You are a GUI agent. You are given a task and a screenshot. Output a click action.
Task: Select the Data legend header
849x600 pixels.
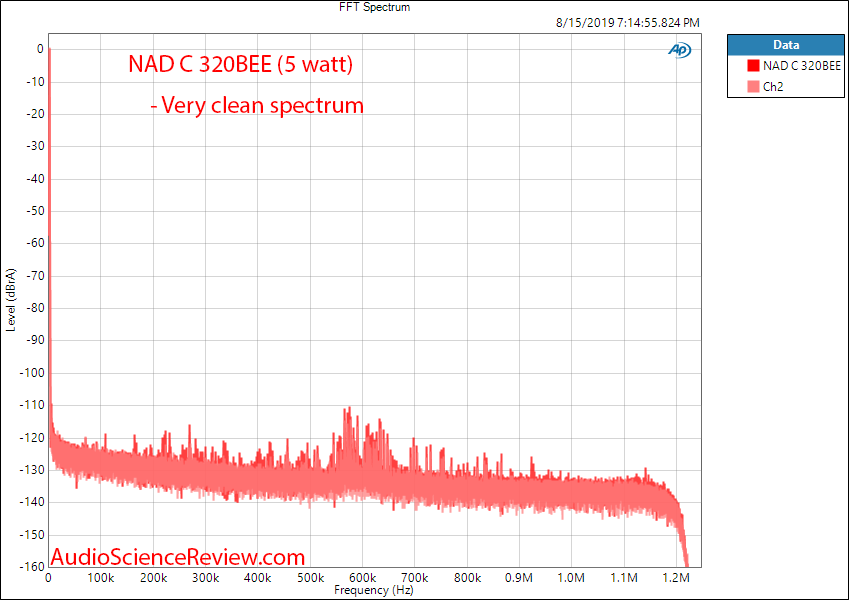point(786,45)
